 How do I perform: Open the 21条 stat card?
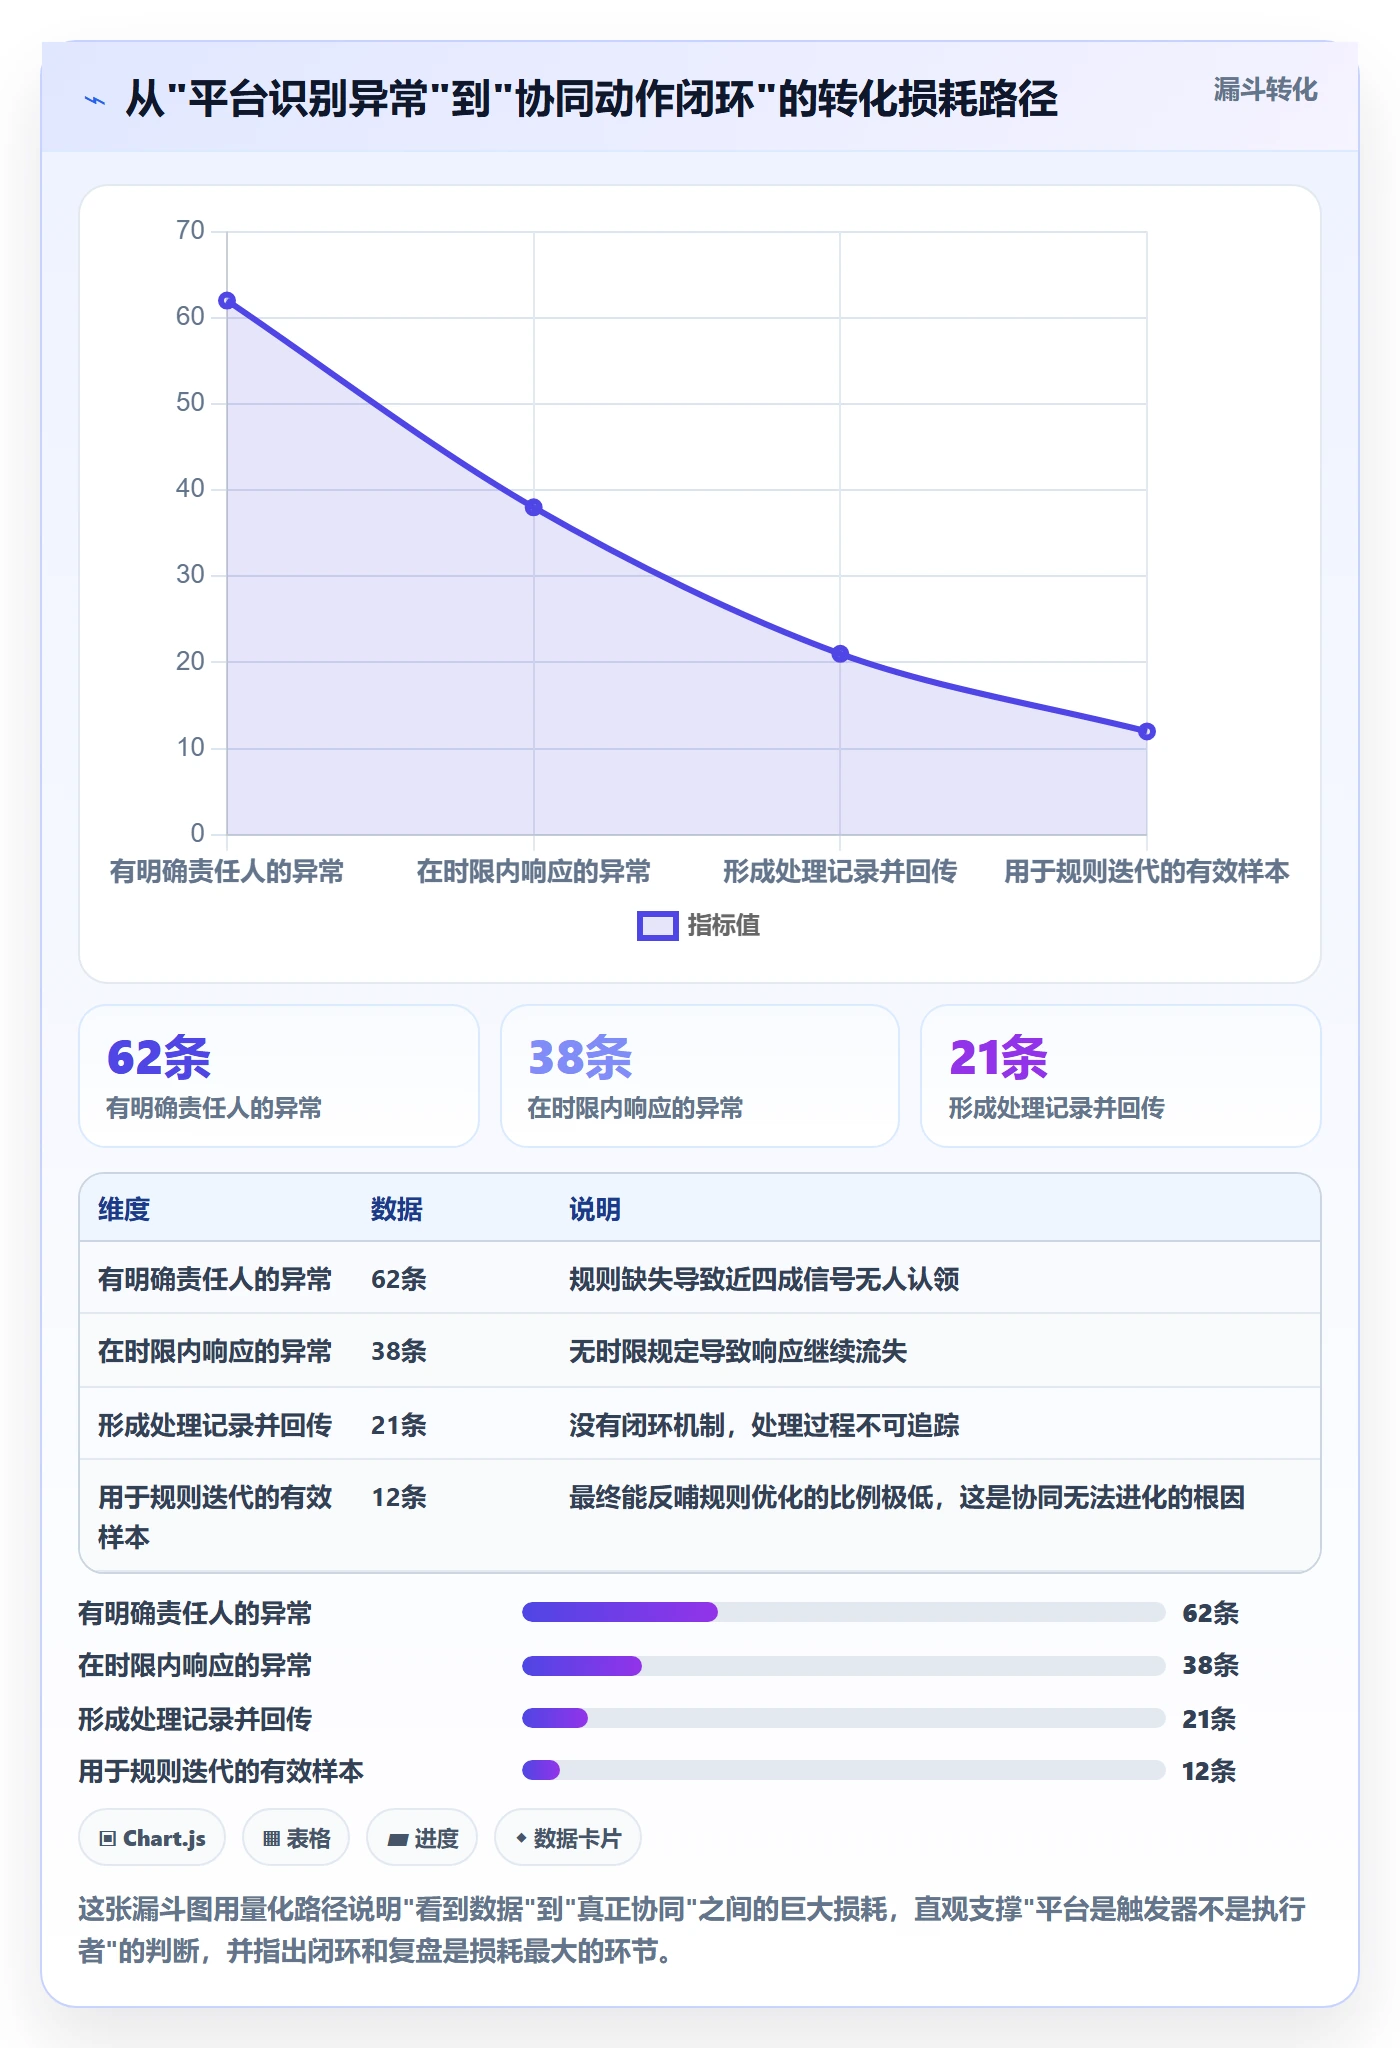pyautogui.click(x=1121, y=1076)
